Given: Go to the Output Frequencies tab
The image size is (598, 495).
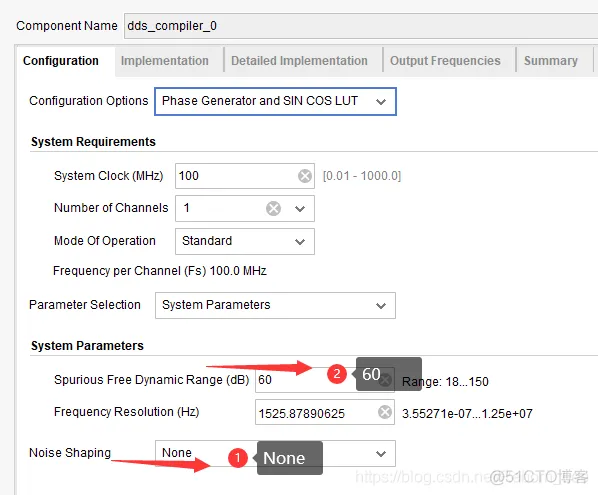Looking at the screenshot, I should click(445, 61).
